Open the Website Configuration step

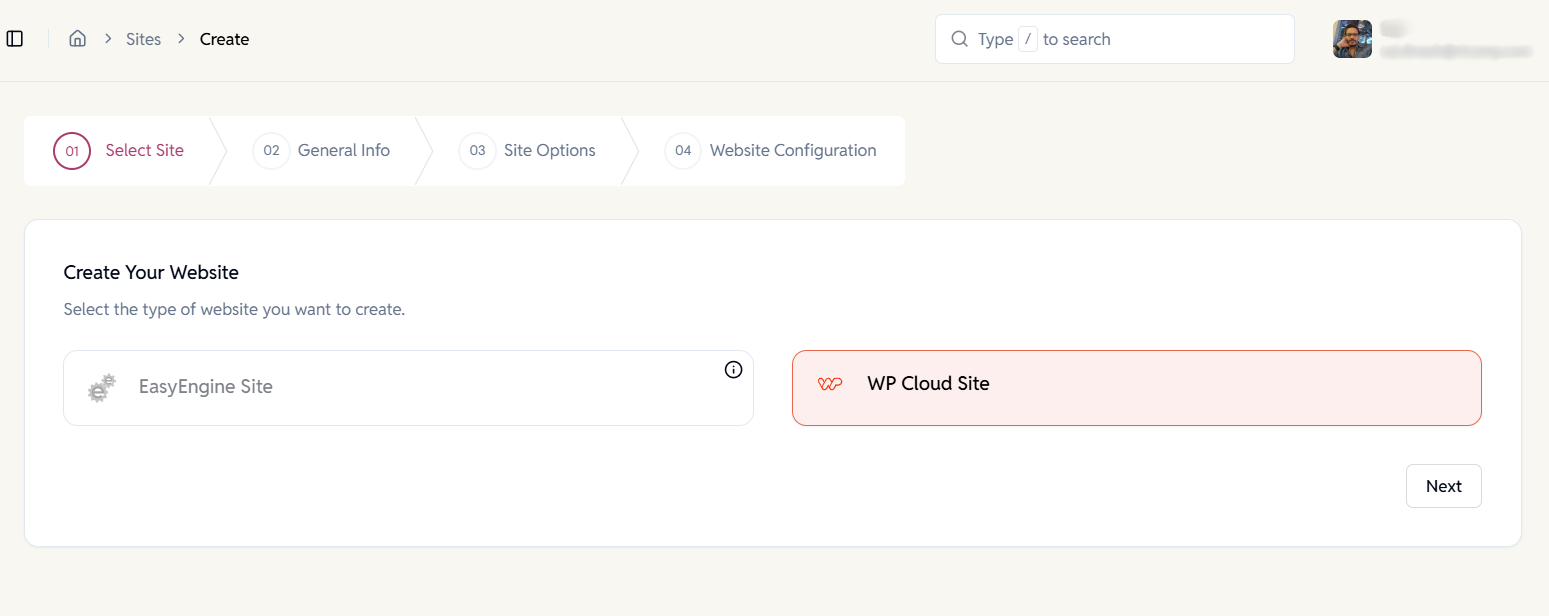(793, 150)
